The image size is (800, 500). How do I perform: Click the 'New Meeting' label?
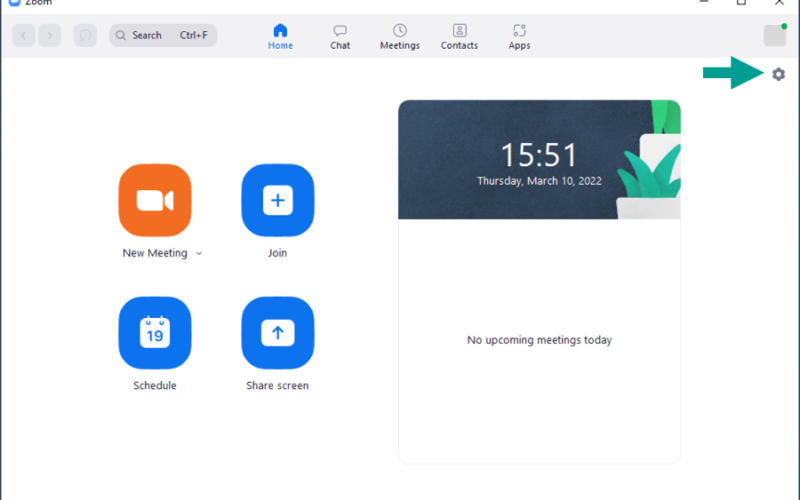155,253
